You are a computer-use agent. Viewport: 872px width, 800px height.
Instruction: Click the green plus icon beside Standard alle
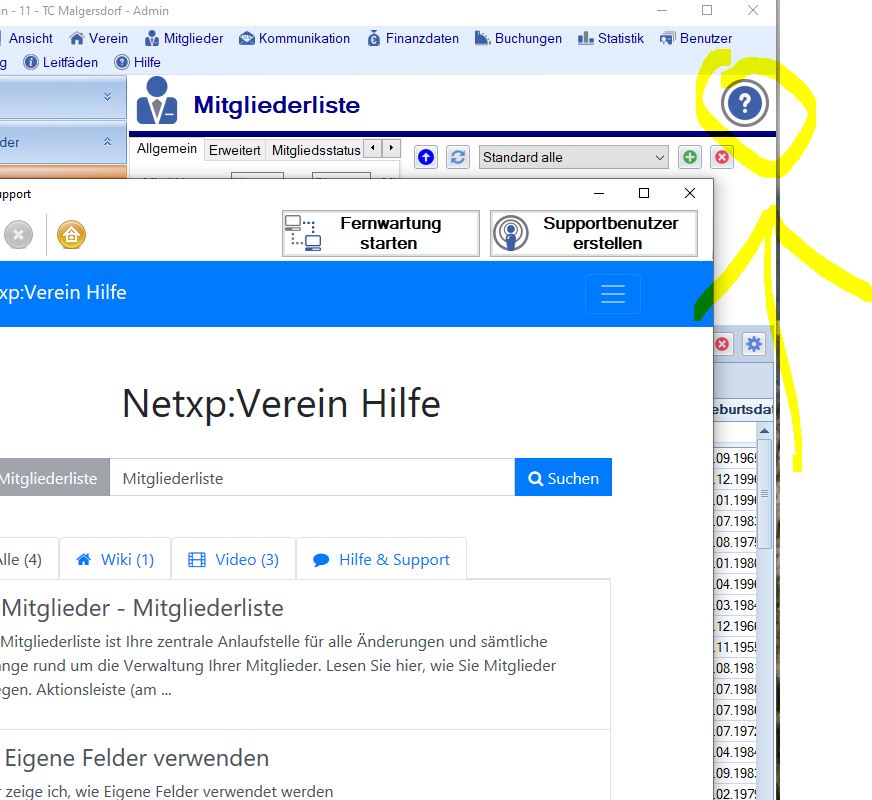click(690, 157)
